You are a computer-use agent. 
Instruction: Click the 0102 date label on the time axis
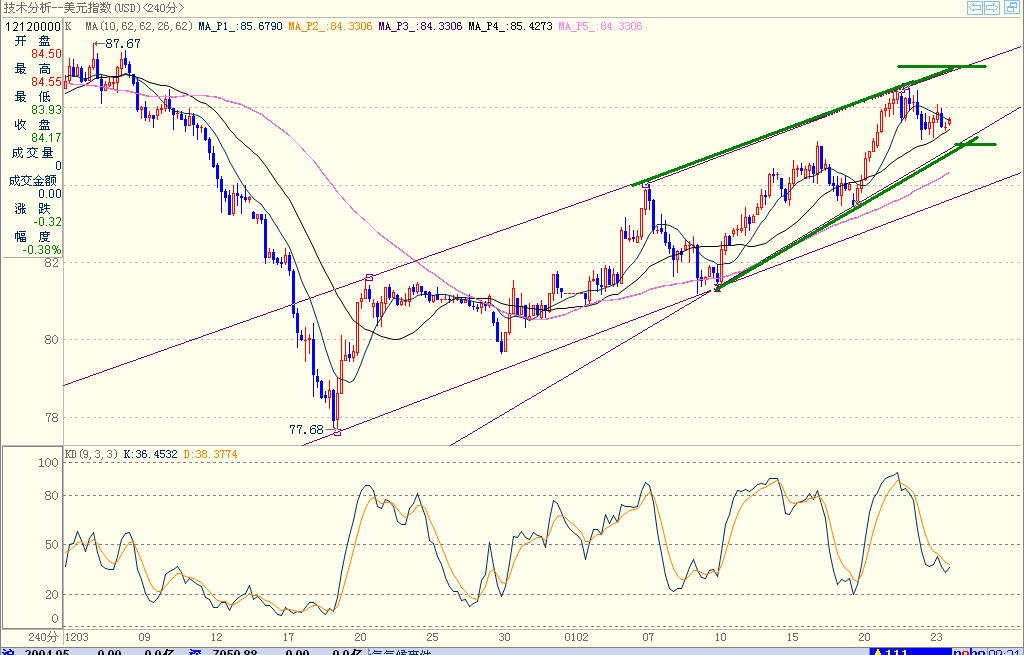coord(576,637)
